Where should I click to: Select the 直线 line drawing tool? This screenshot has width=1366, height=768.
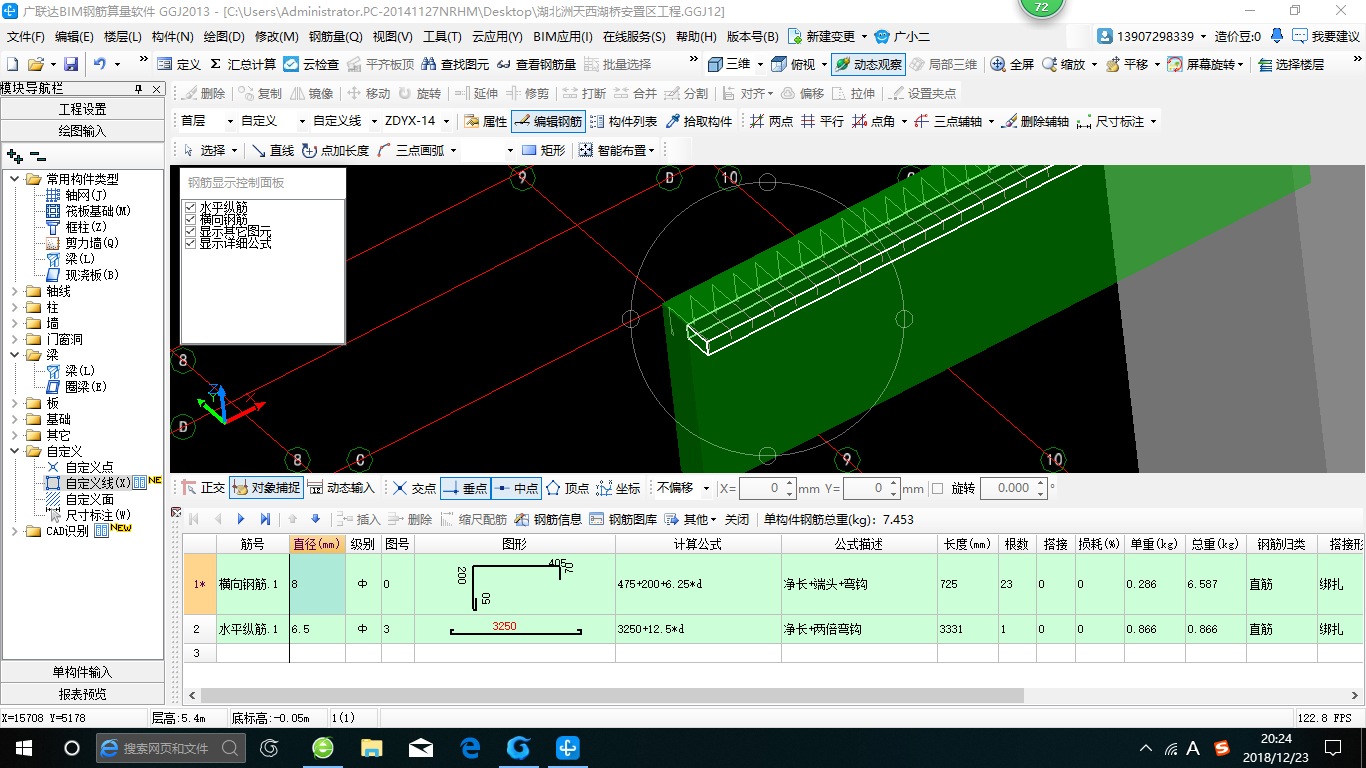tap(272, 150)
